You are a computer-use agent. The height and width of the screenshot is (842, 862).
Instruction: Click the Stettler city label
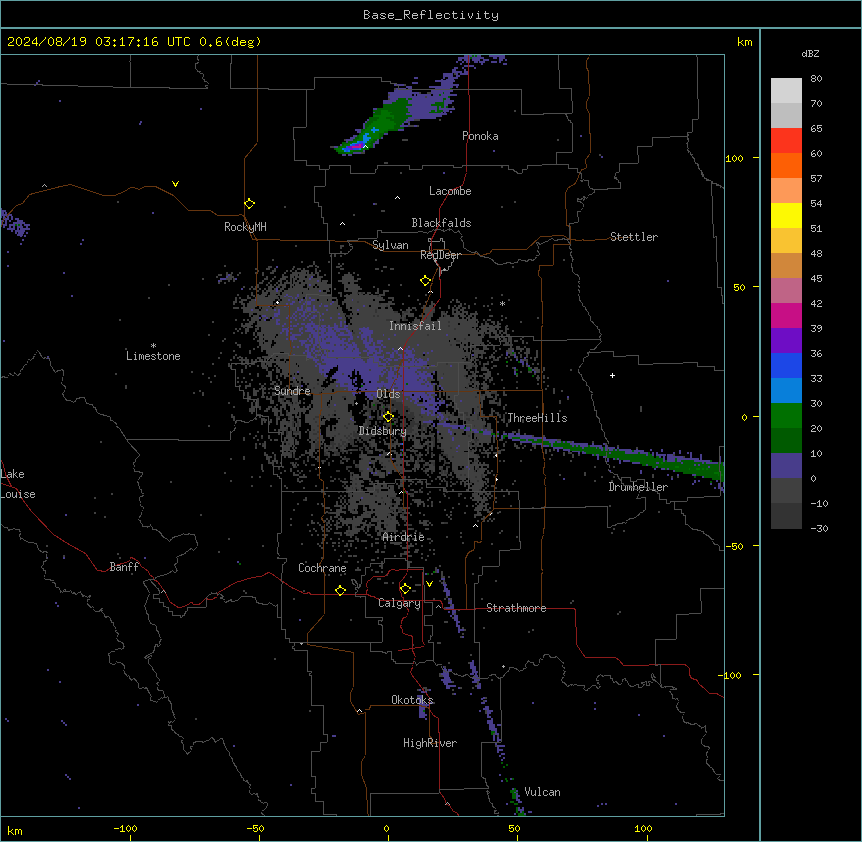[633, 237]
